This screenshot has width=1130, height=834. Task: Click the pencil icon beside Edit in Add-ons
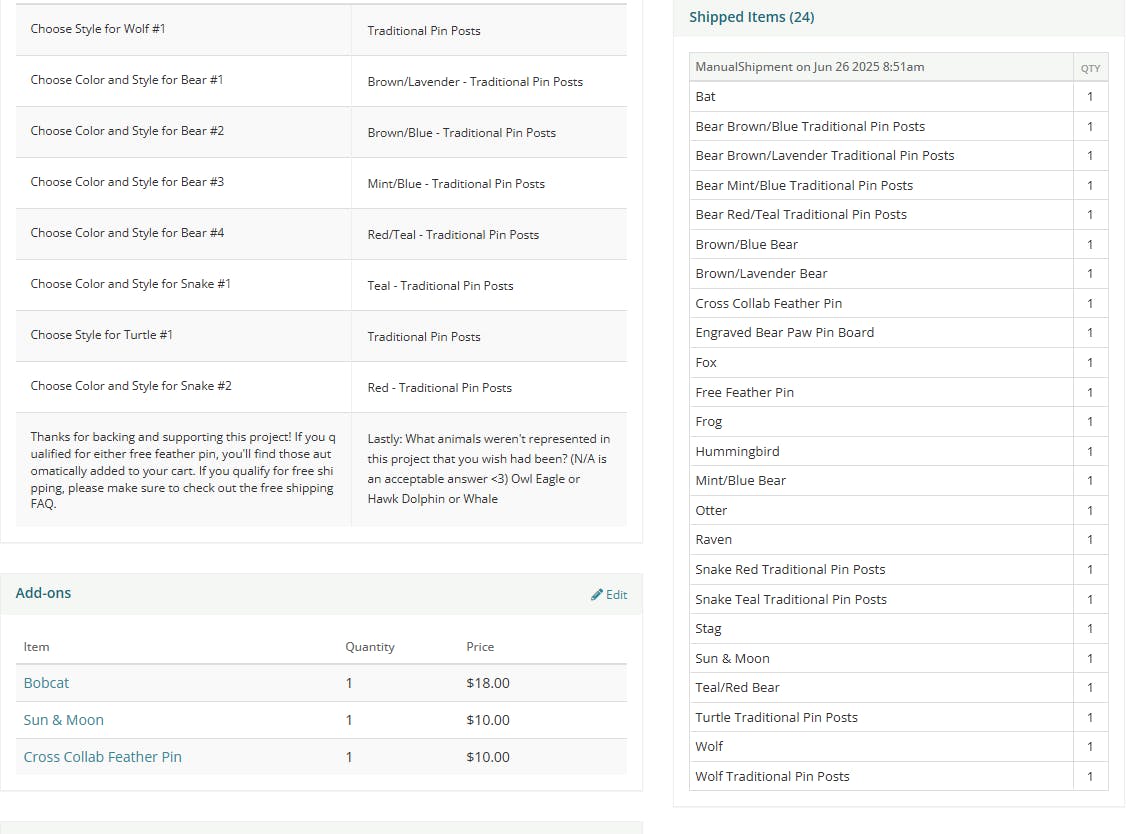(597, 595)
